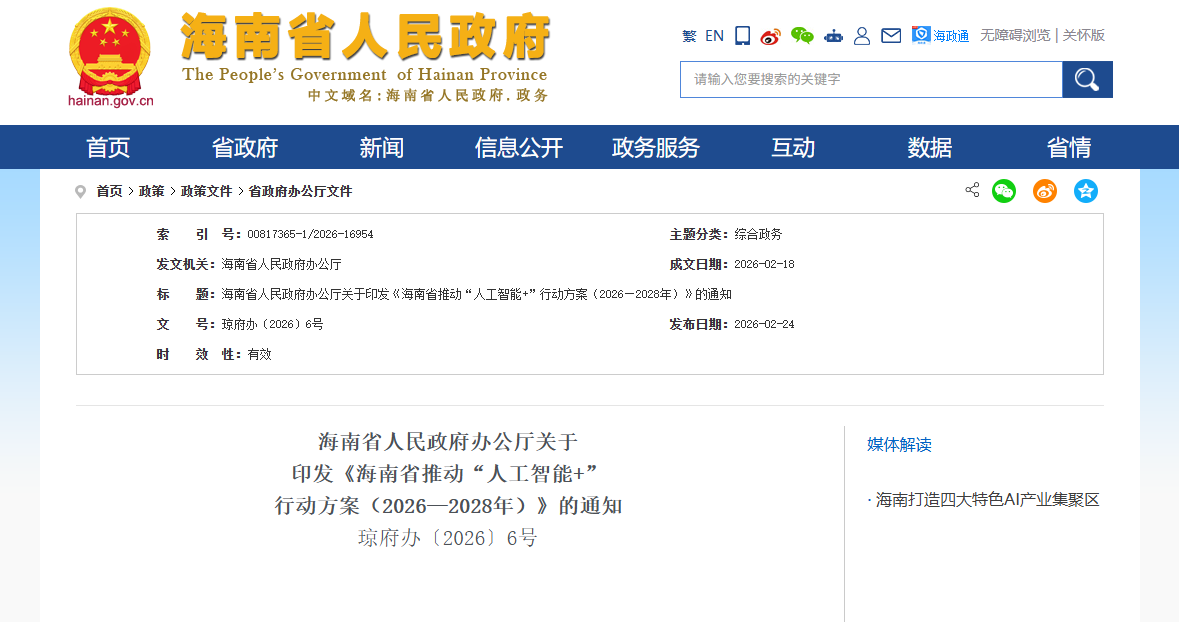This screenshot has height=622, width=1179.
Task: Switch the site to English via EN
Action: click(x=714, y=35)
